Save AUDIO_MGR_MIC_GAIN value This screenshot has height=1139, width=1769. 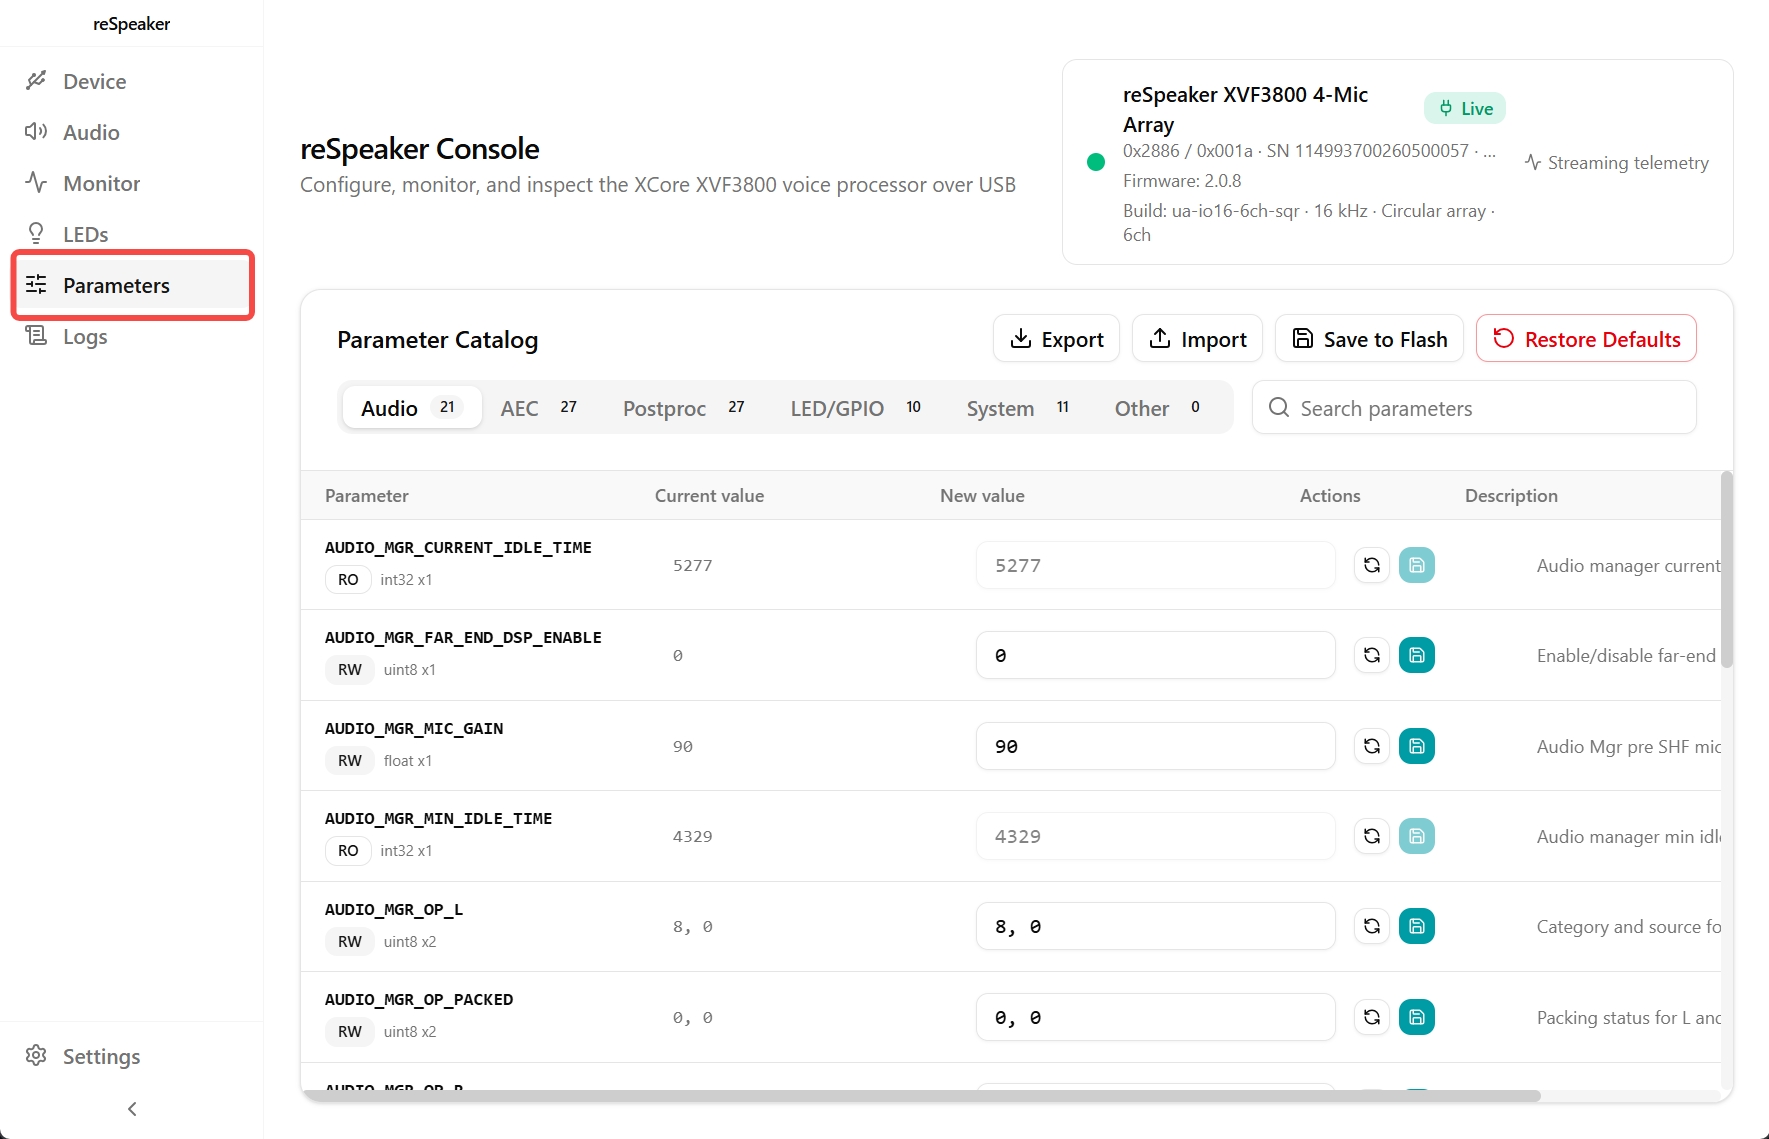click(x=1417, y=746)
